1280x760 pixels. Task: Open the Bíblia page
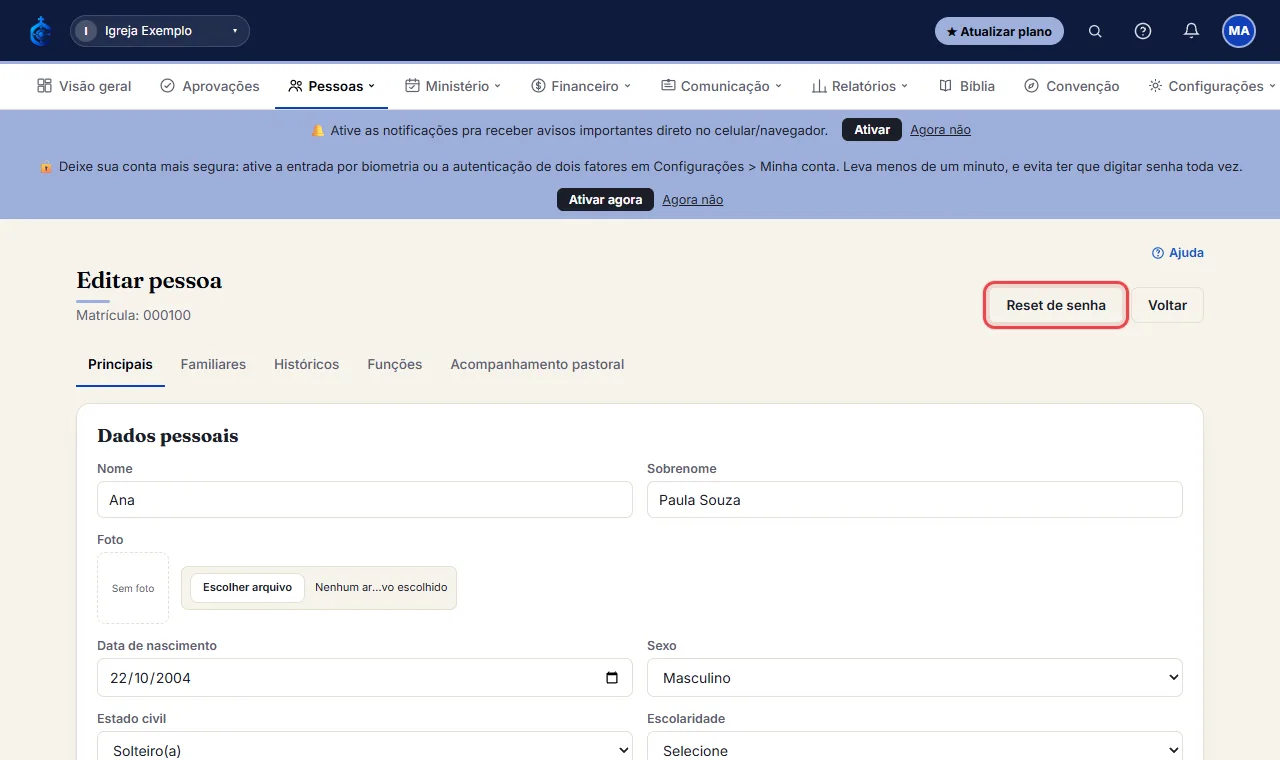967,86
